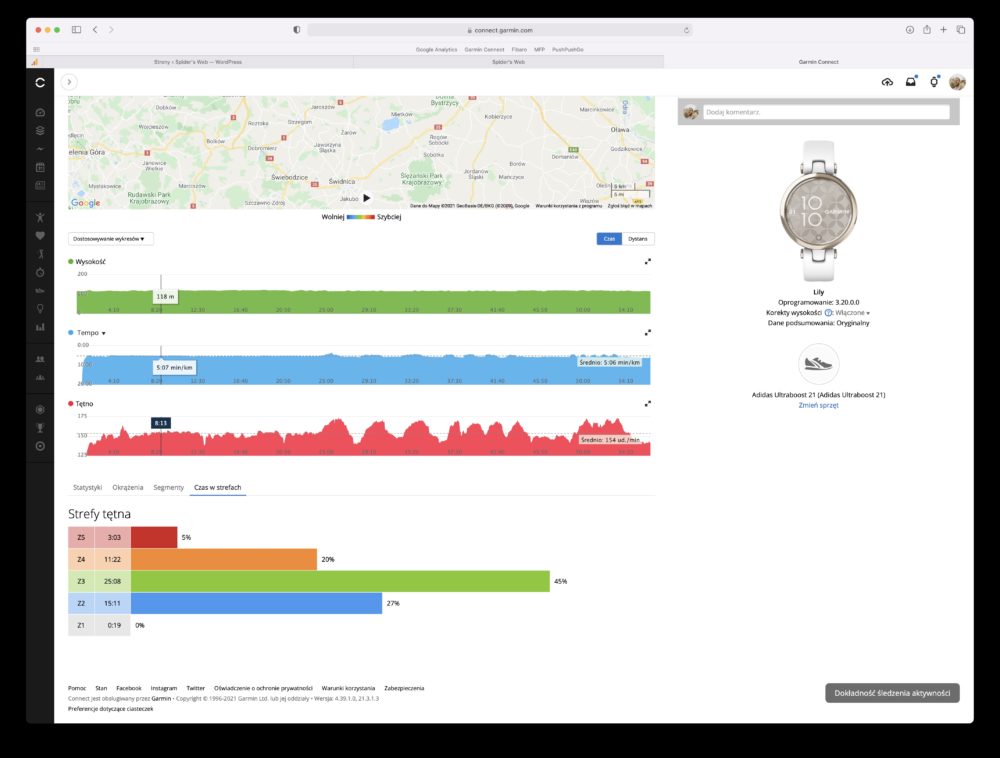Click the Z4 orange heart rate zone bar
This screenshot has width=1000, height=758.
coord(224,559)
